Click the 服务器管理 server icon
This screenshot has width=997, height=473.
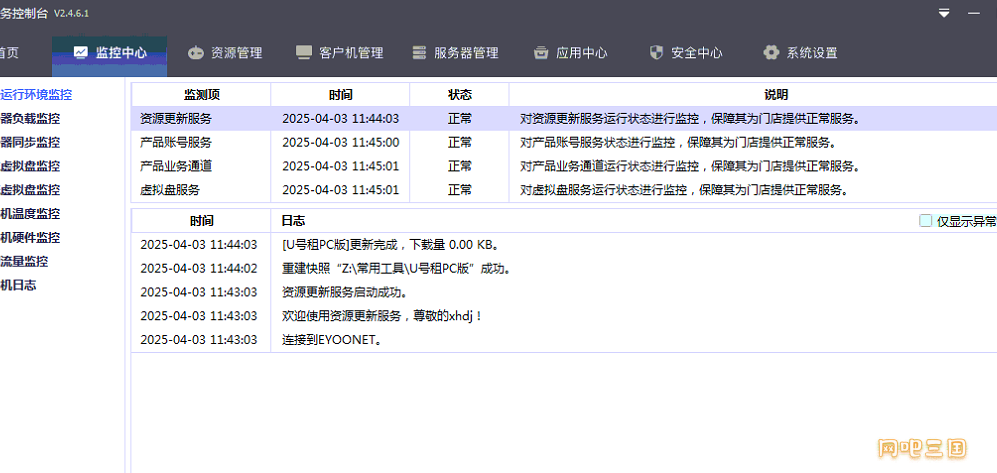pos(418,53)
